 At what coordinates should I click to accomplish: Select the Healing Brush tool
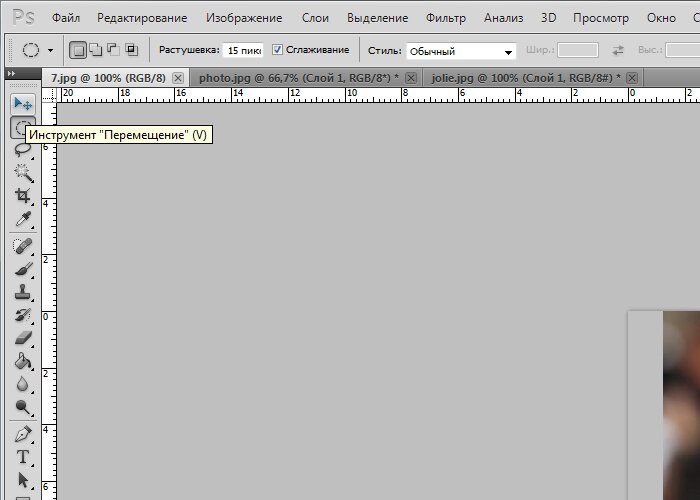(22, 246)
